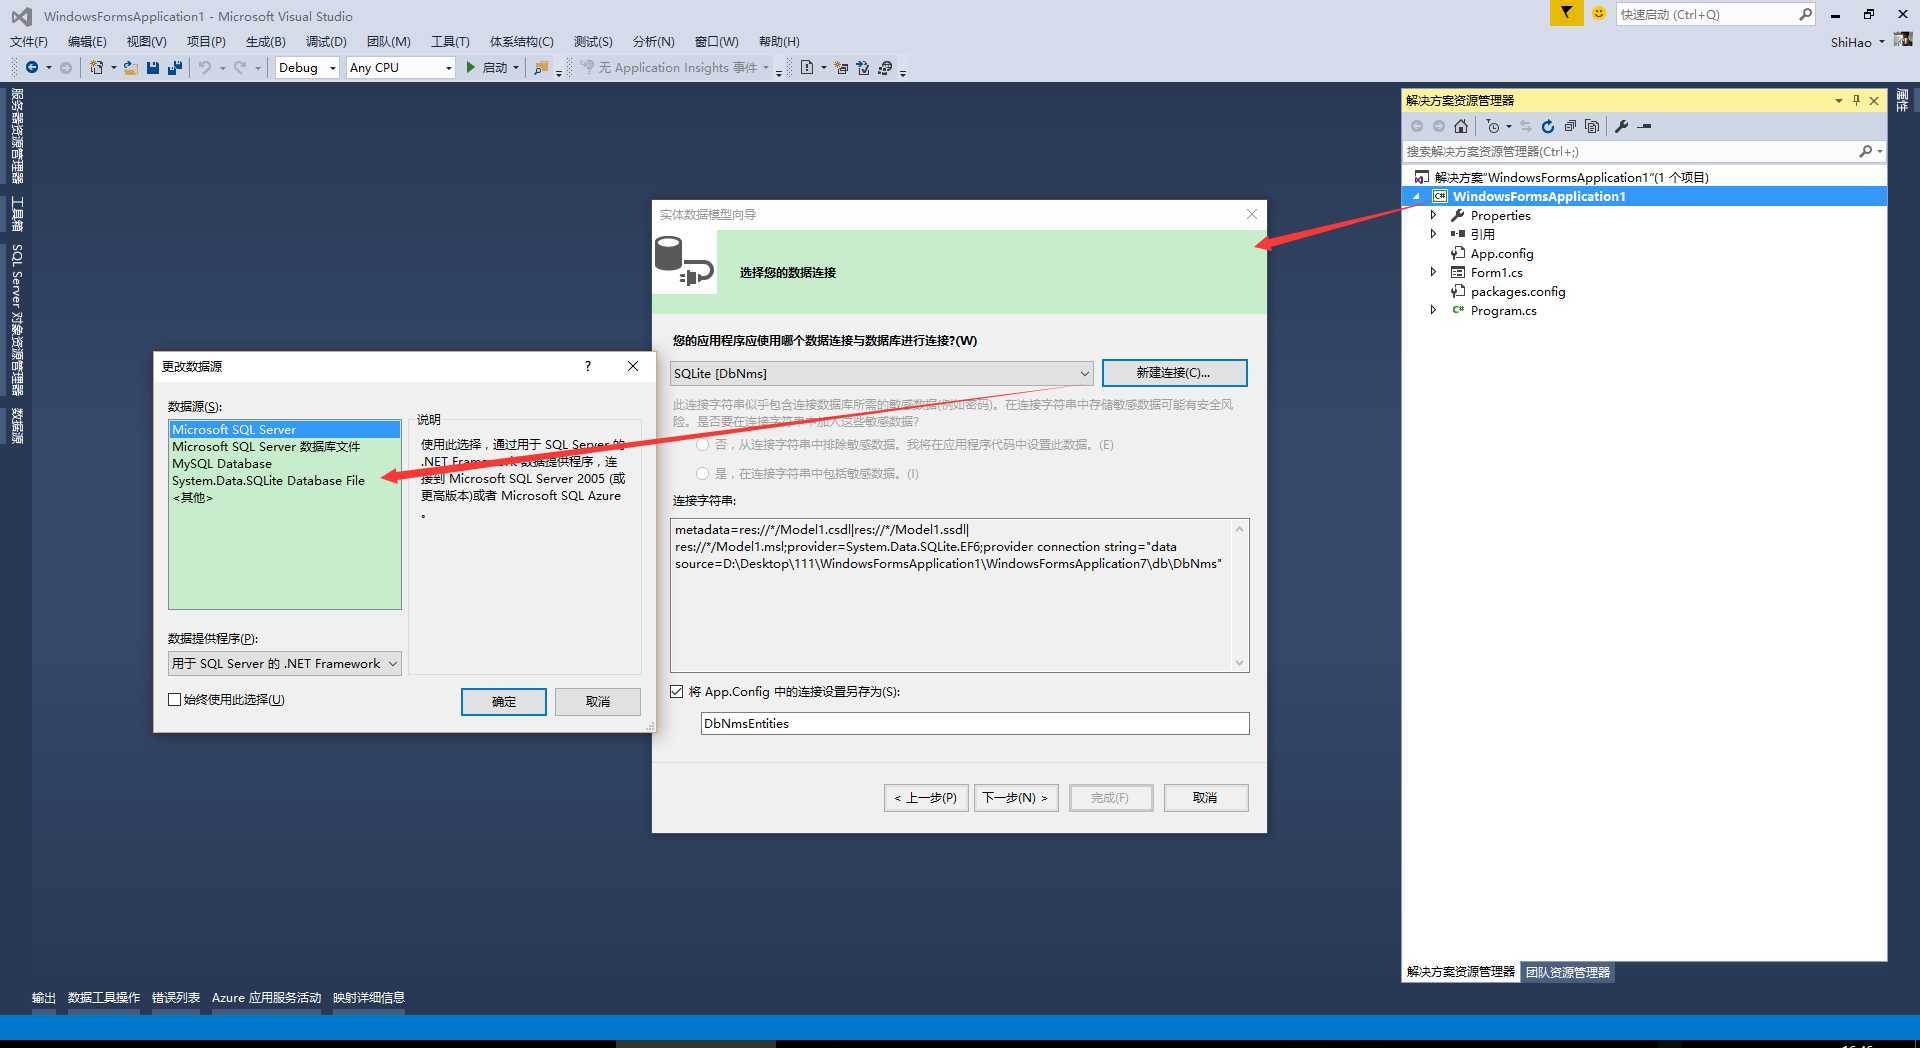The height and width of the screenshot is (1048, 1920).
Task: Click 确定 in the Change Data Source dialog
Action: point(504,702)
